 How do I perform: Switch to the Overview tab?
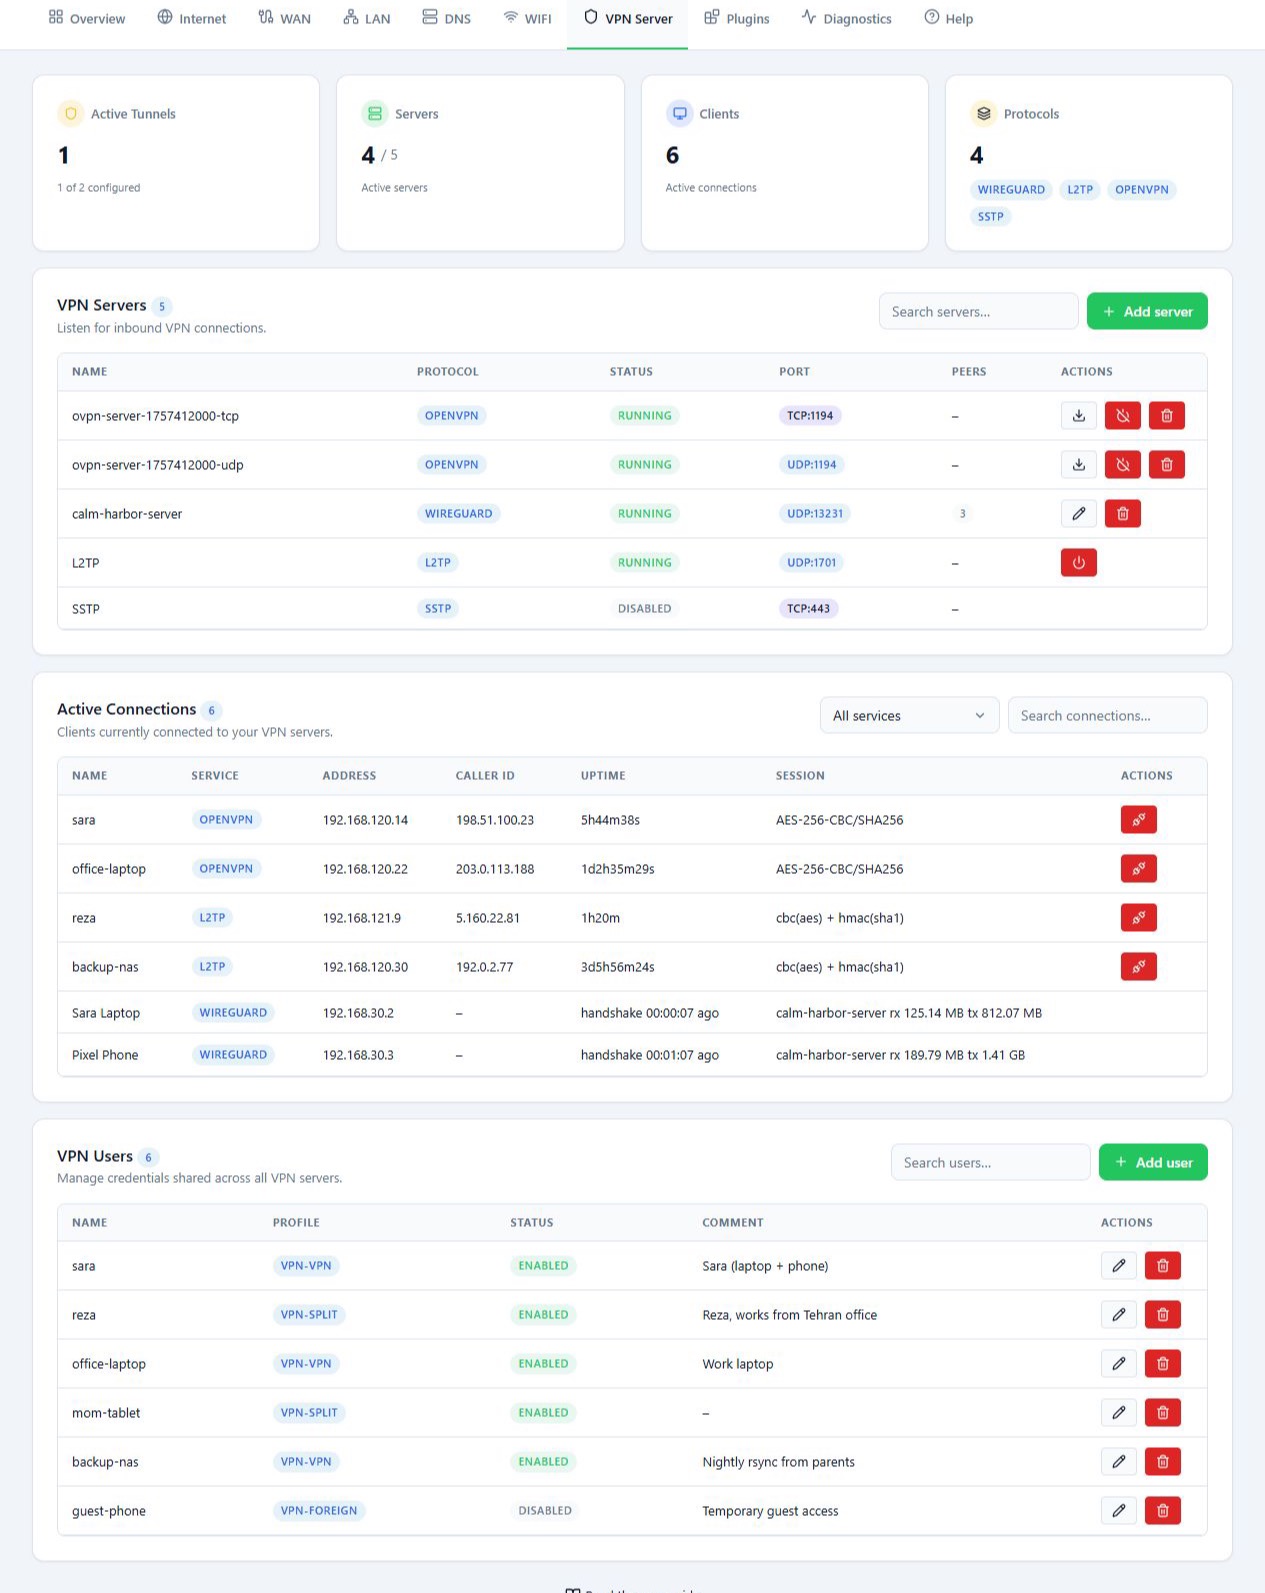[x=87, y=18]
